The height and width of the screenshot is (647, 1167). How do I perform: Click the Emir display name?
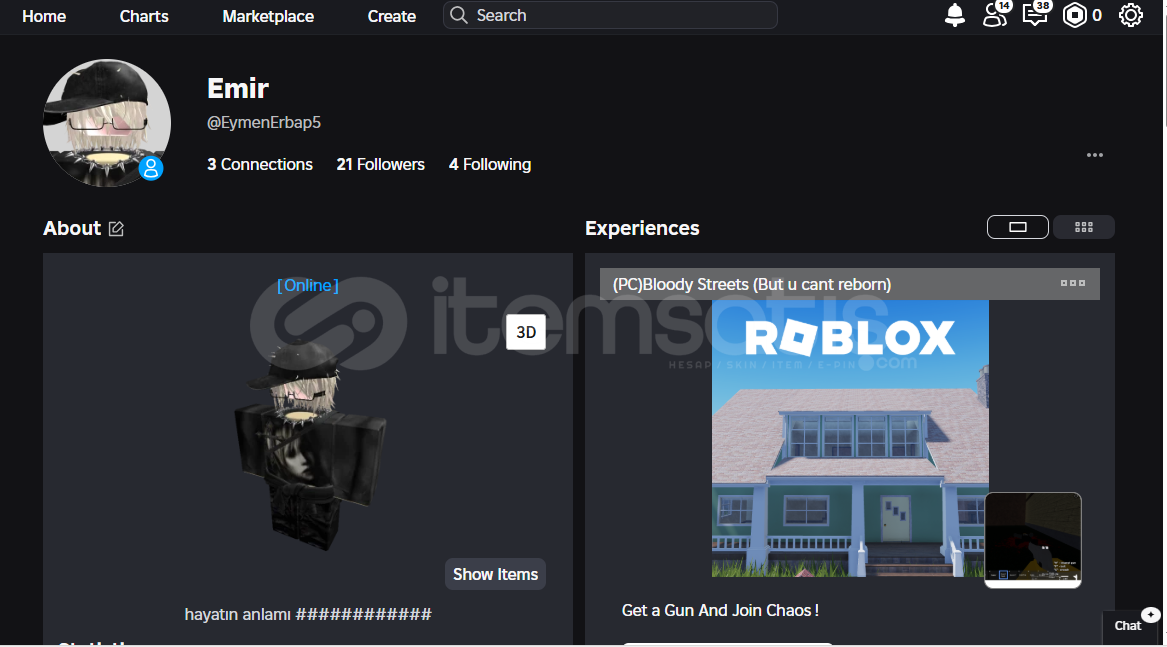(x=237, y=89)
